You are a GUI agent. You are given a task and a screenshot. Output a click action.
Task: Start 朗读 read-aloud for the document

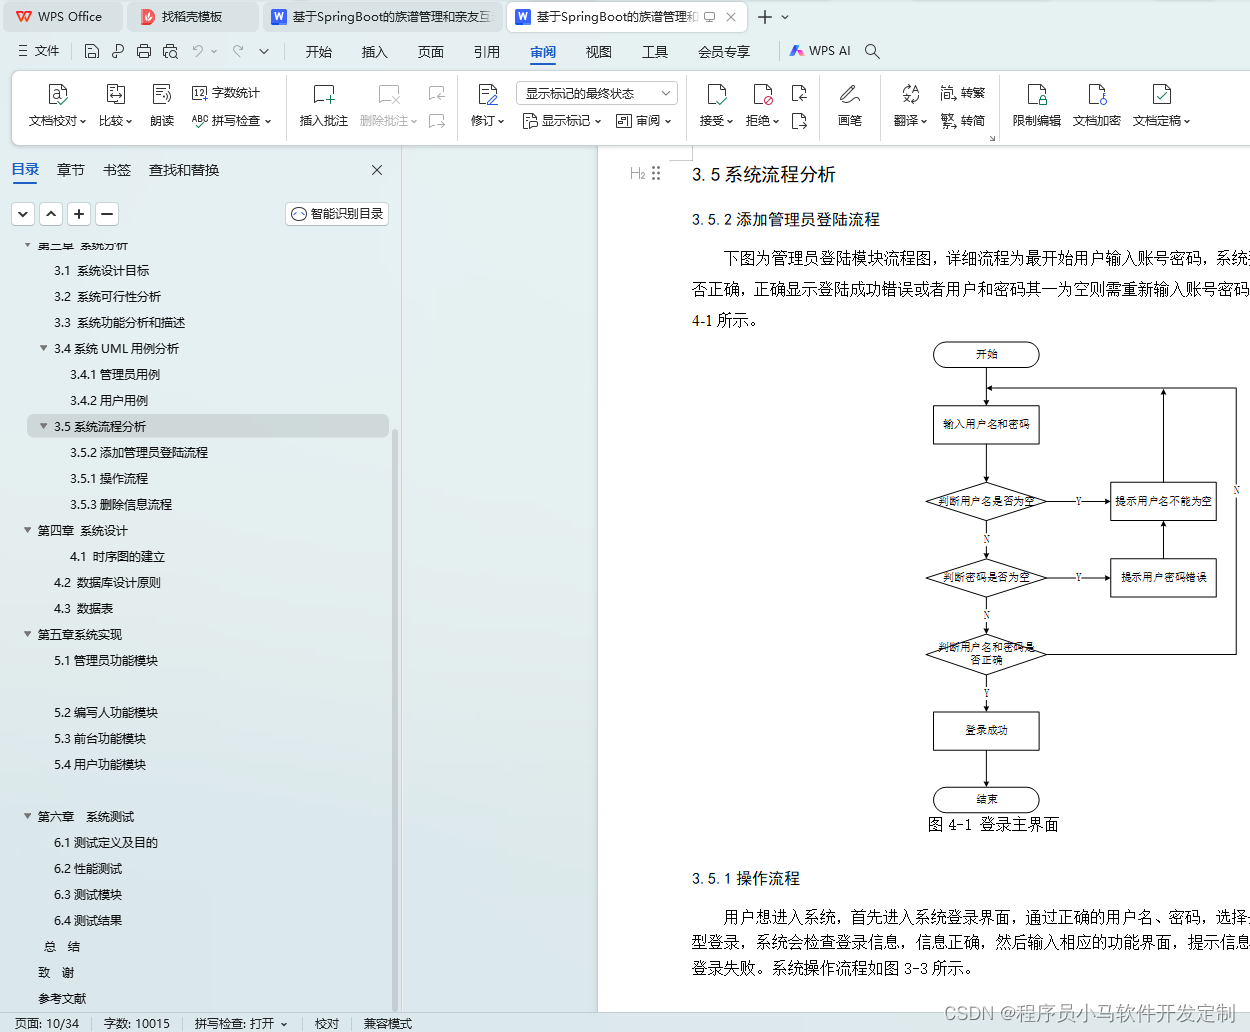tap(161, 105)
